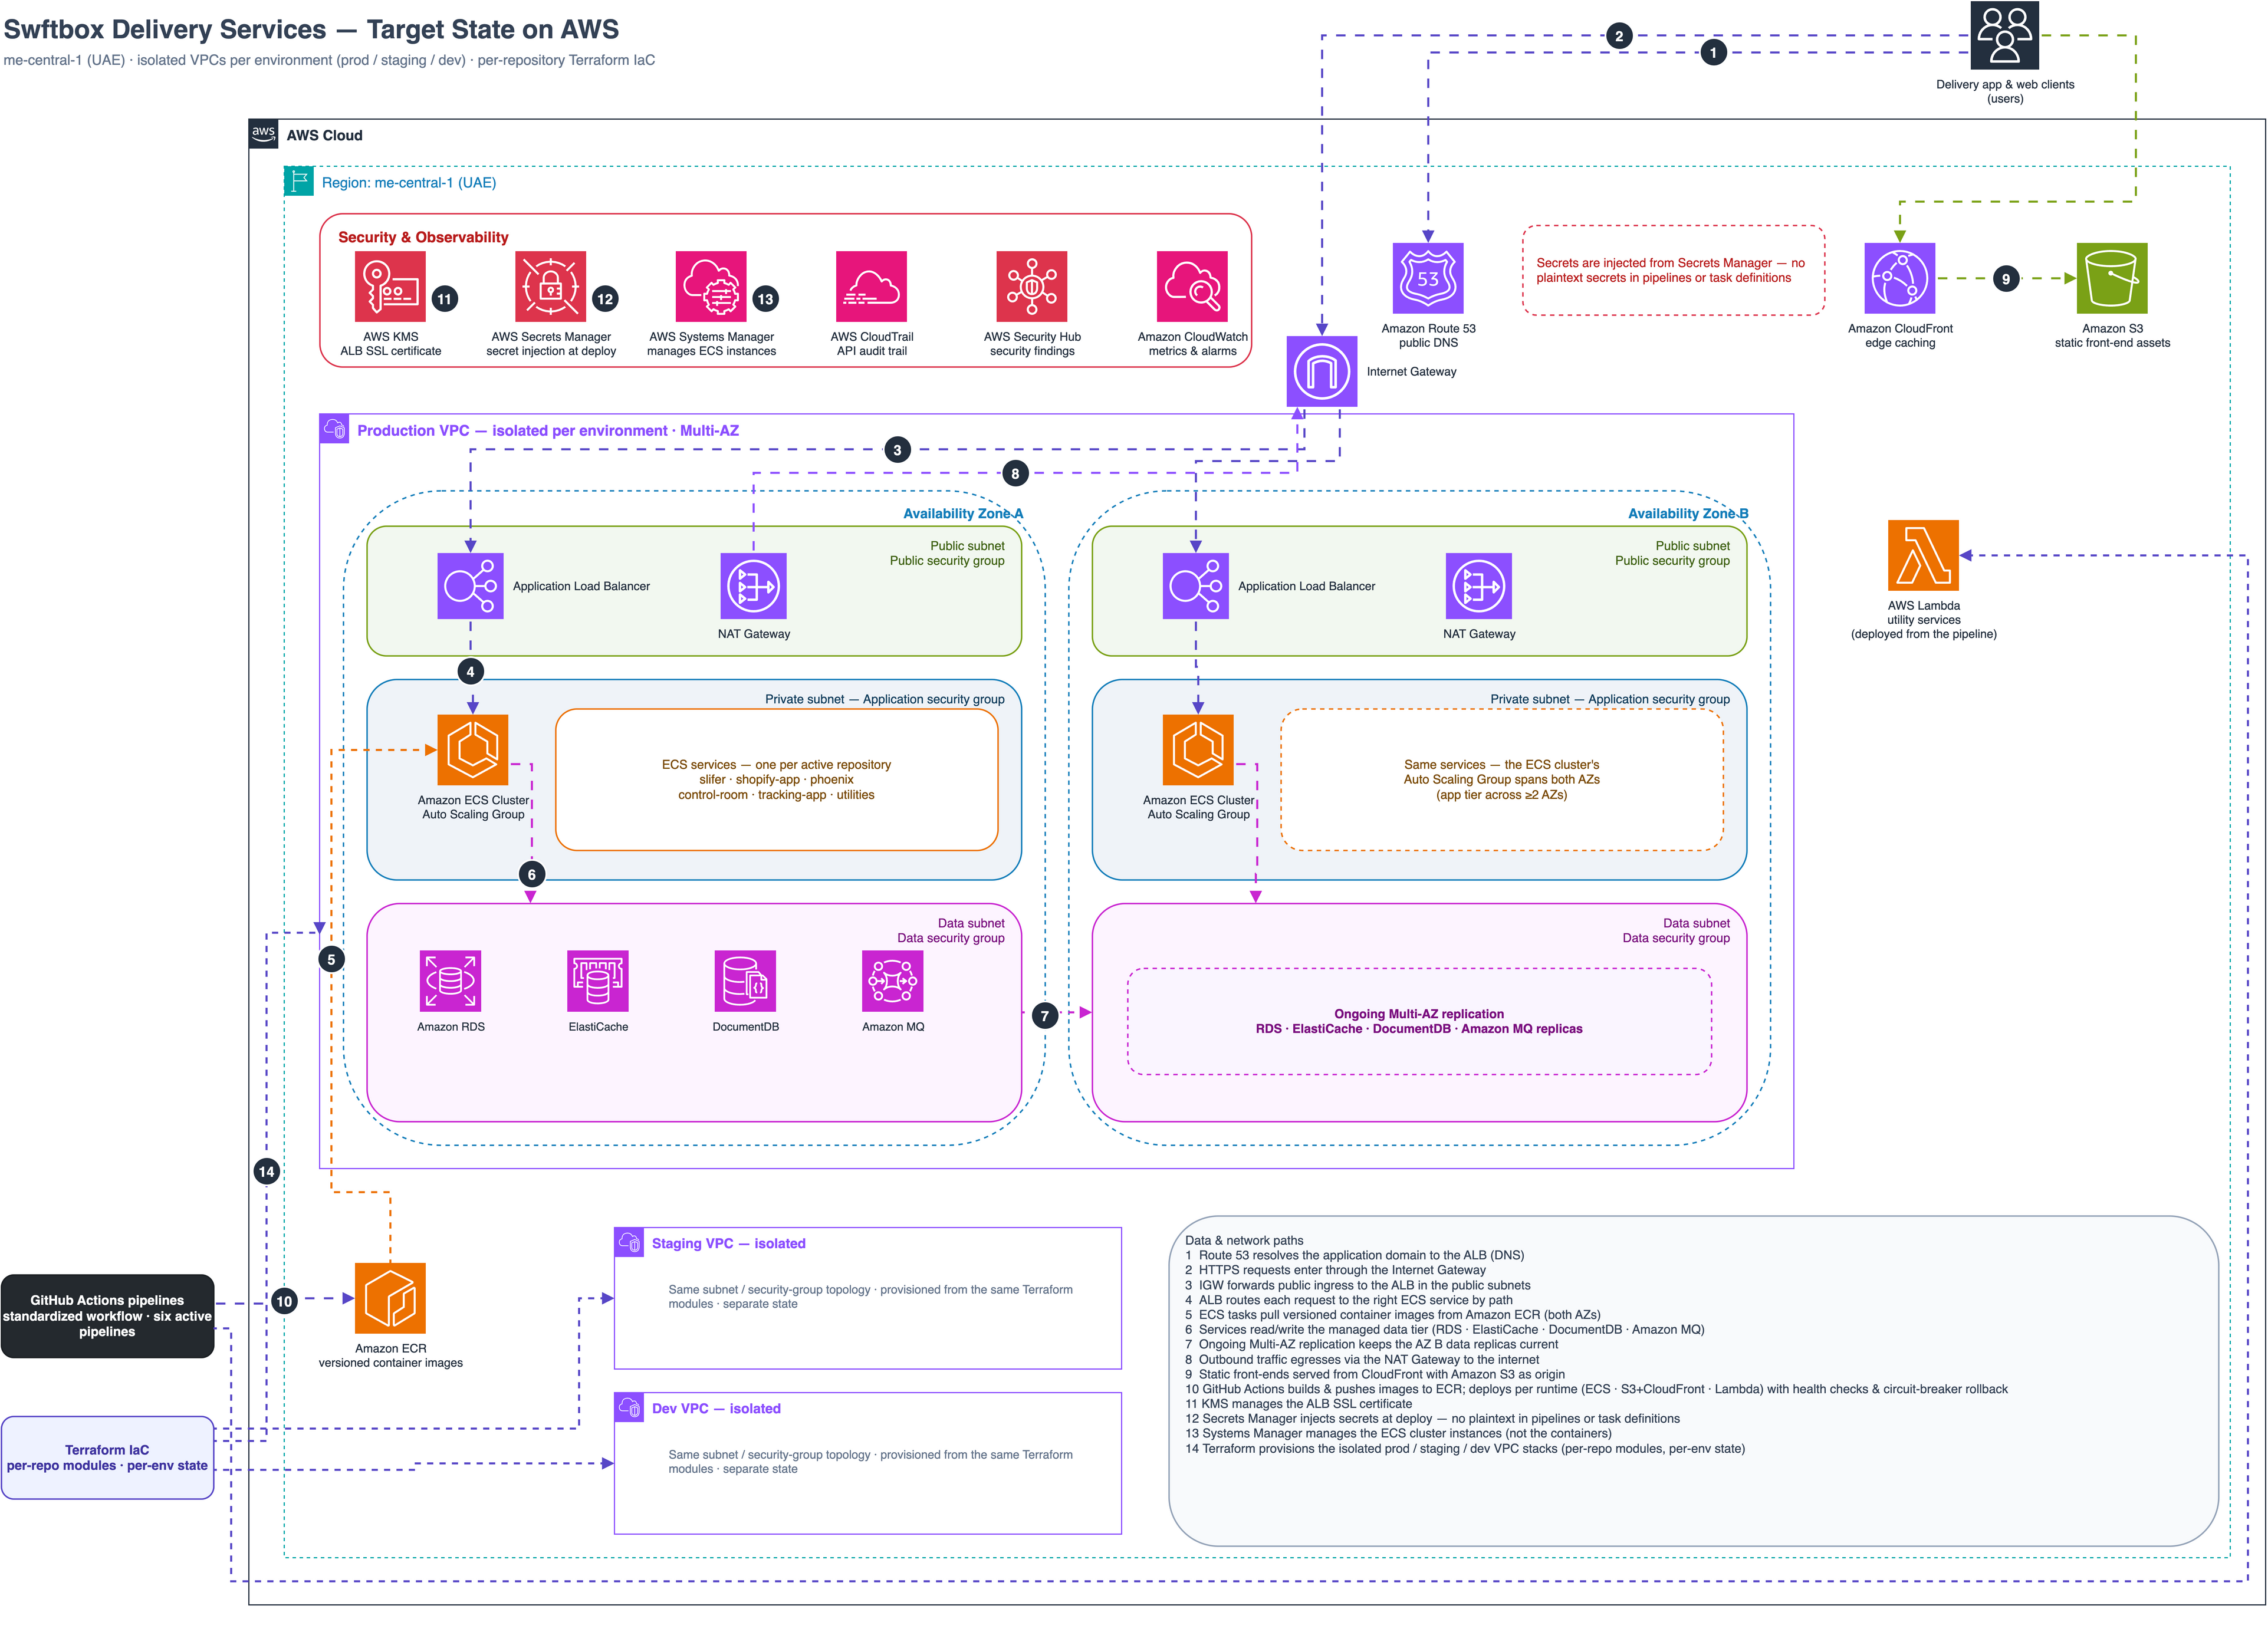The image size is (2268, 1632).
Task: Click the Amazon ECR icon
Action: pos(390,1298)
